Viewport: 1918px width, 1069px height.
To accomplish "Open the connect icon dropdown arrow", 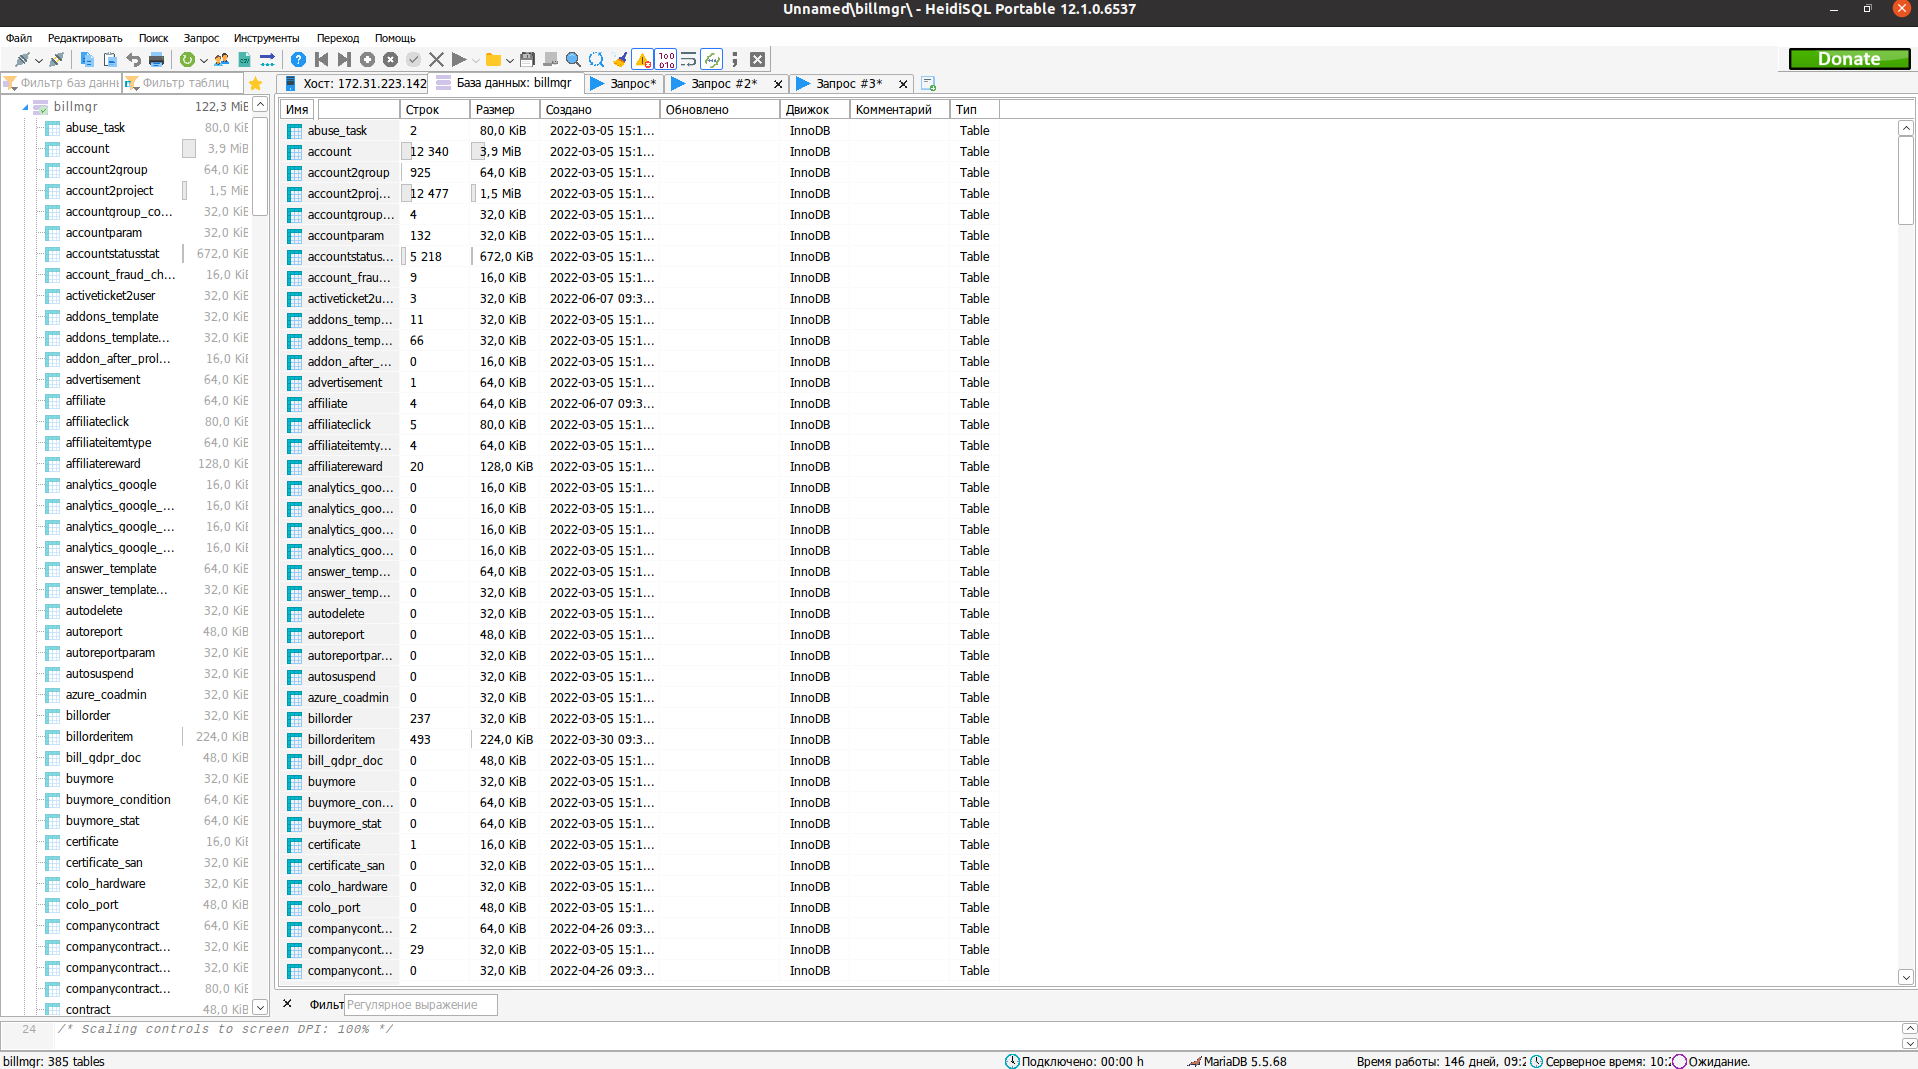I will [x=38, y=61].
